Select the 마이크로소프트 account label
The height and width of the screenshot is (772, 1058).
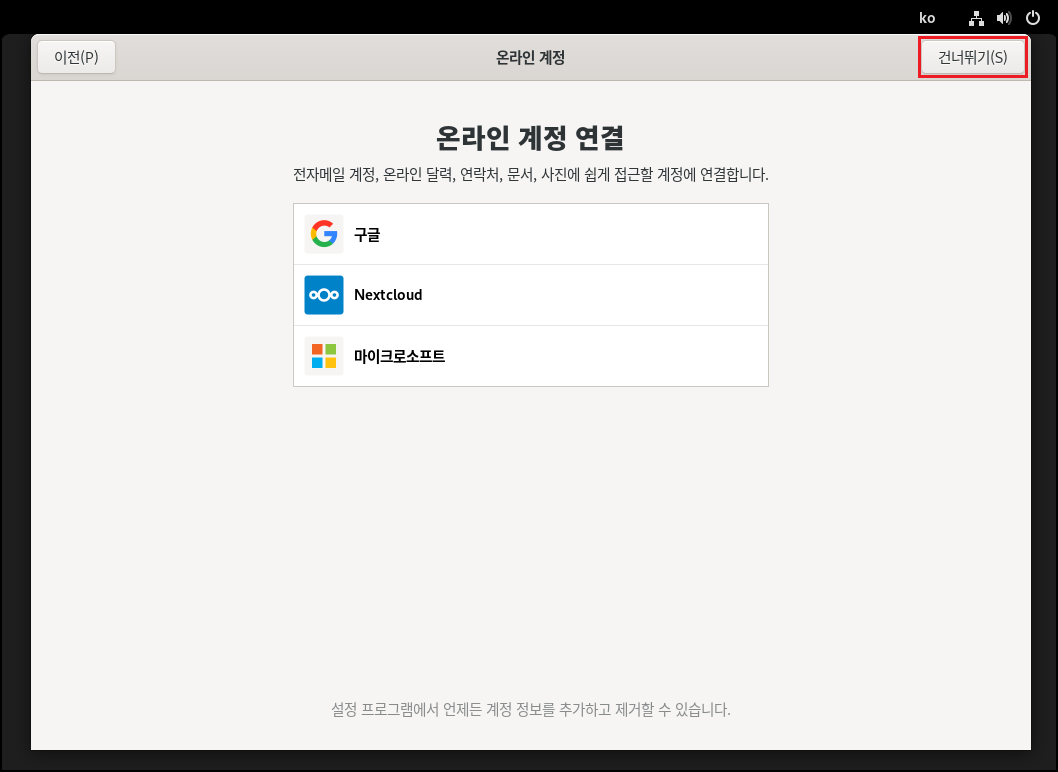[399, 356]
